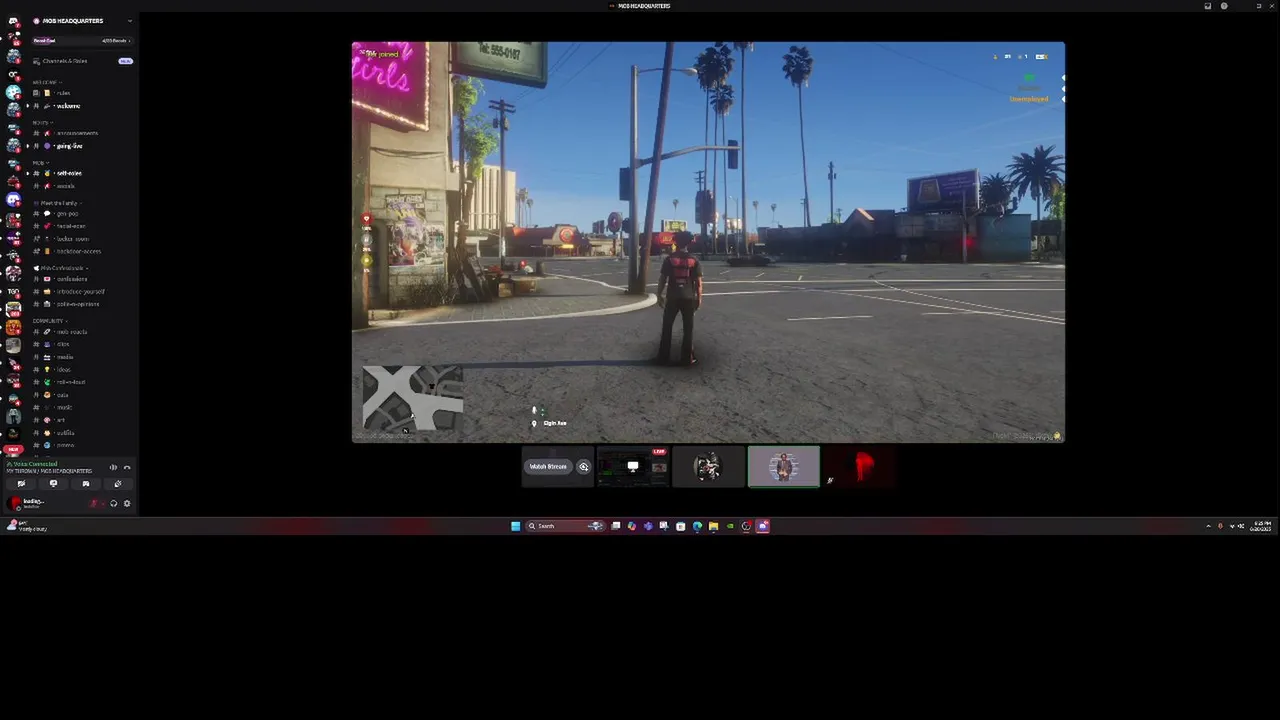Select the red avatar participant tile
This screenshot has height=720, width=1280.
(x=860, y=467)
